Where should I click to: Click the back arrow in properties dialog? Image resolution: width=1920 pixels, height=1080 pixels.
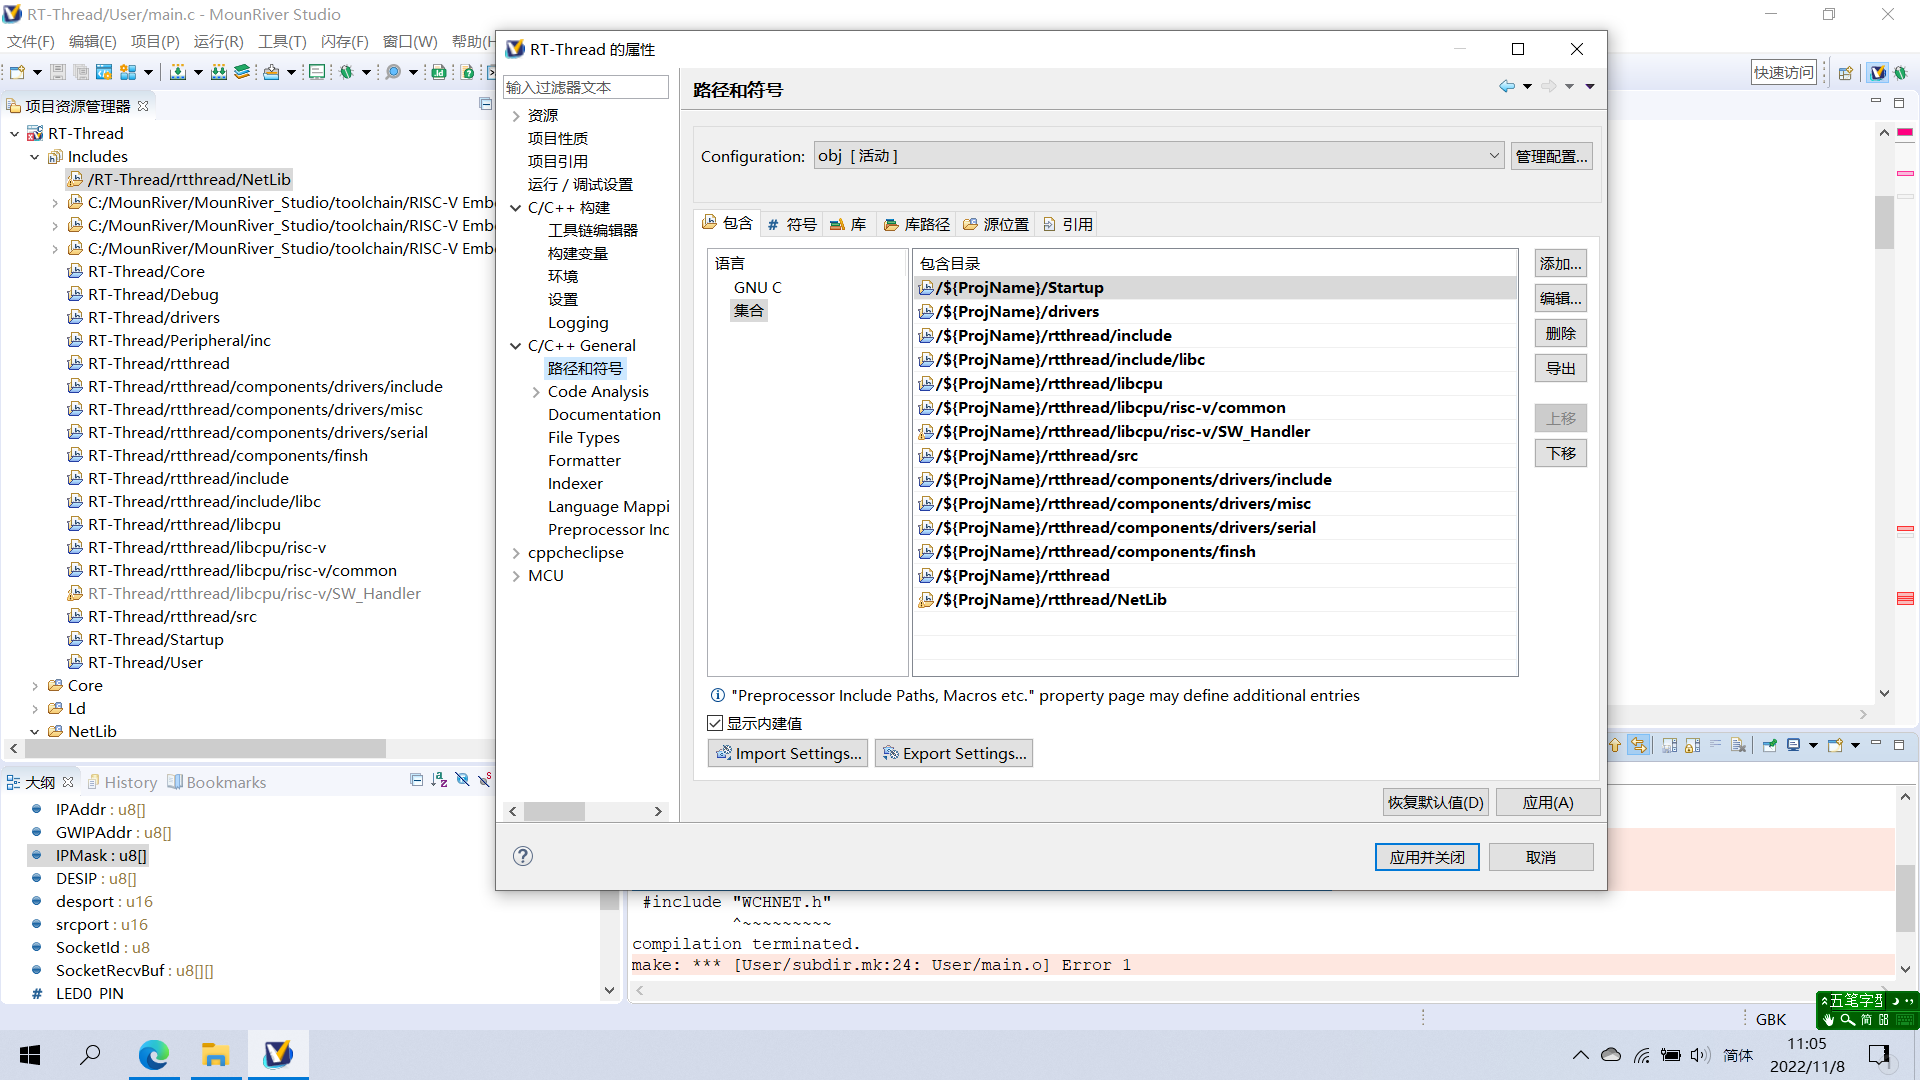point(1506,86)
